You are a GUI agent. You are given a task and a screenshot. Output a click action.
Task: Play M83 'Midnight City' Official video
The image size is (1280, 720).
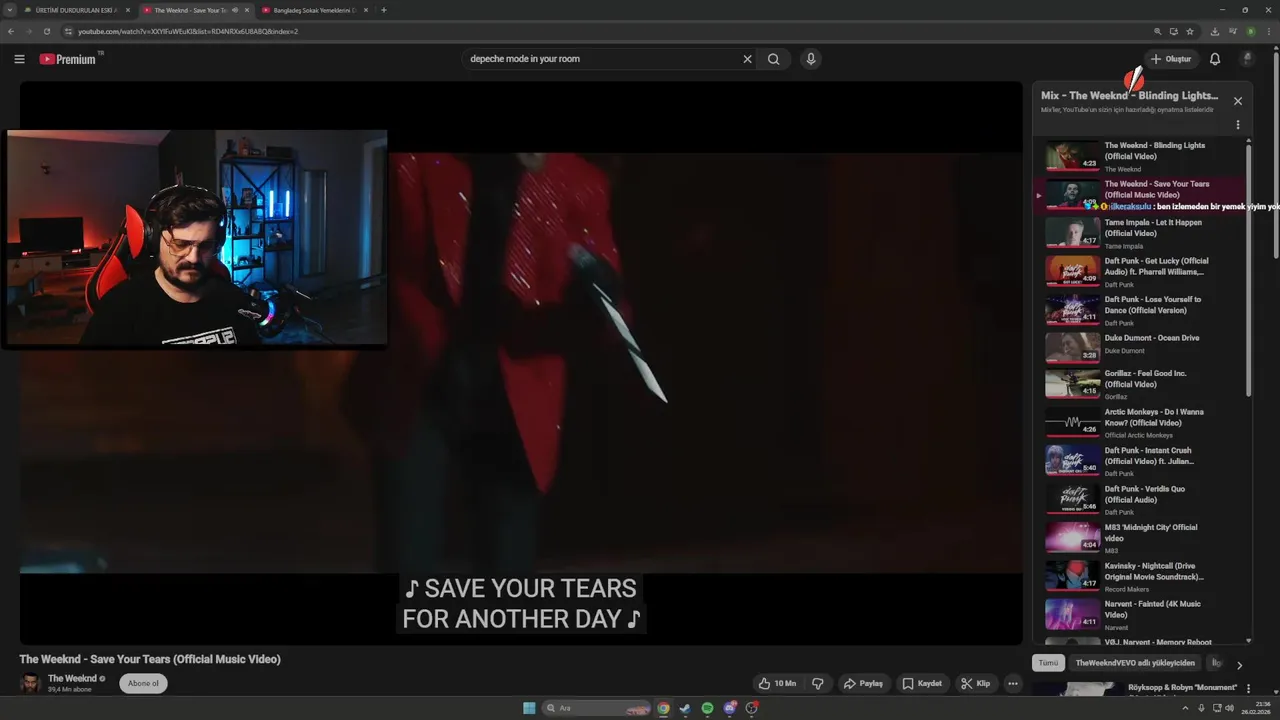1139,538
